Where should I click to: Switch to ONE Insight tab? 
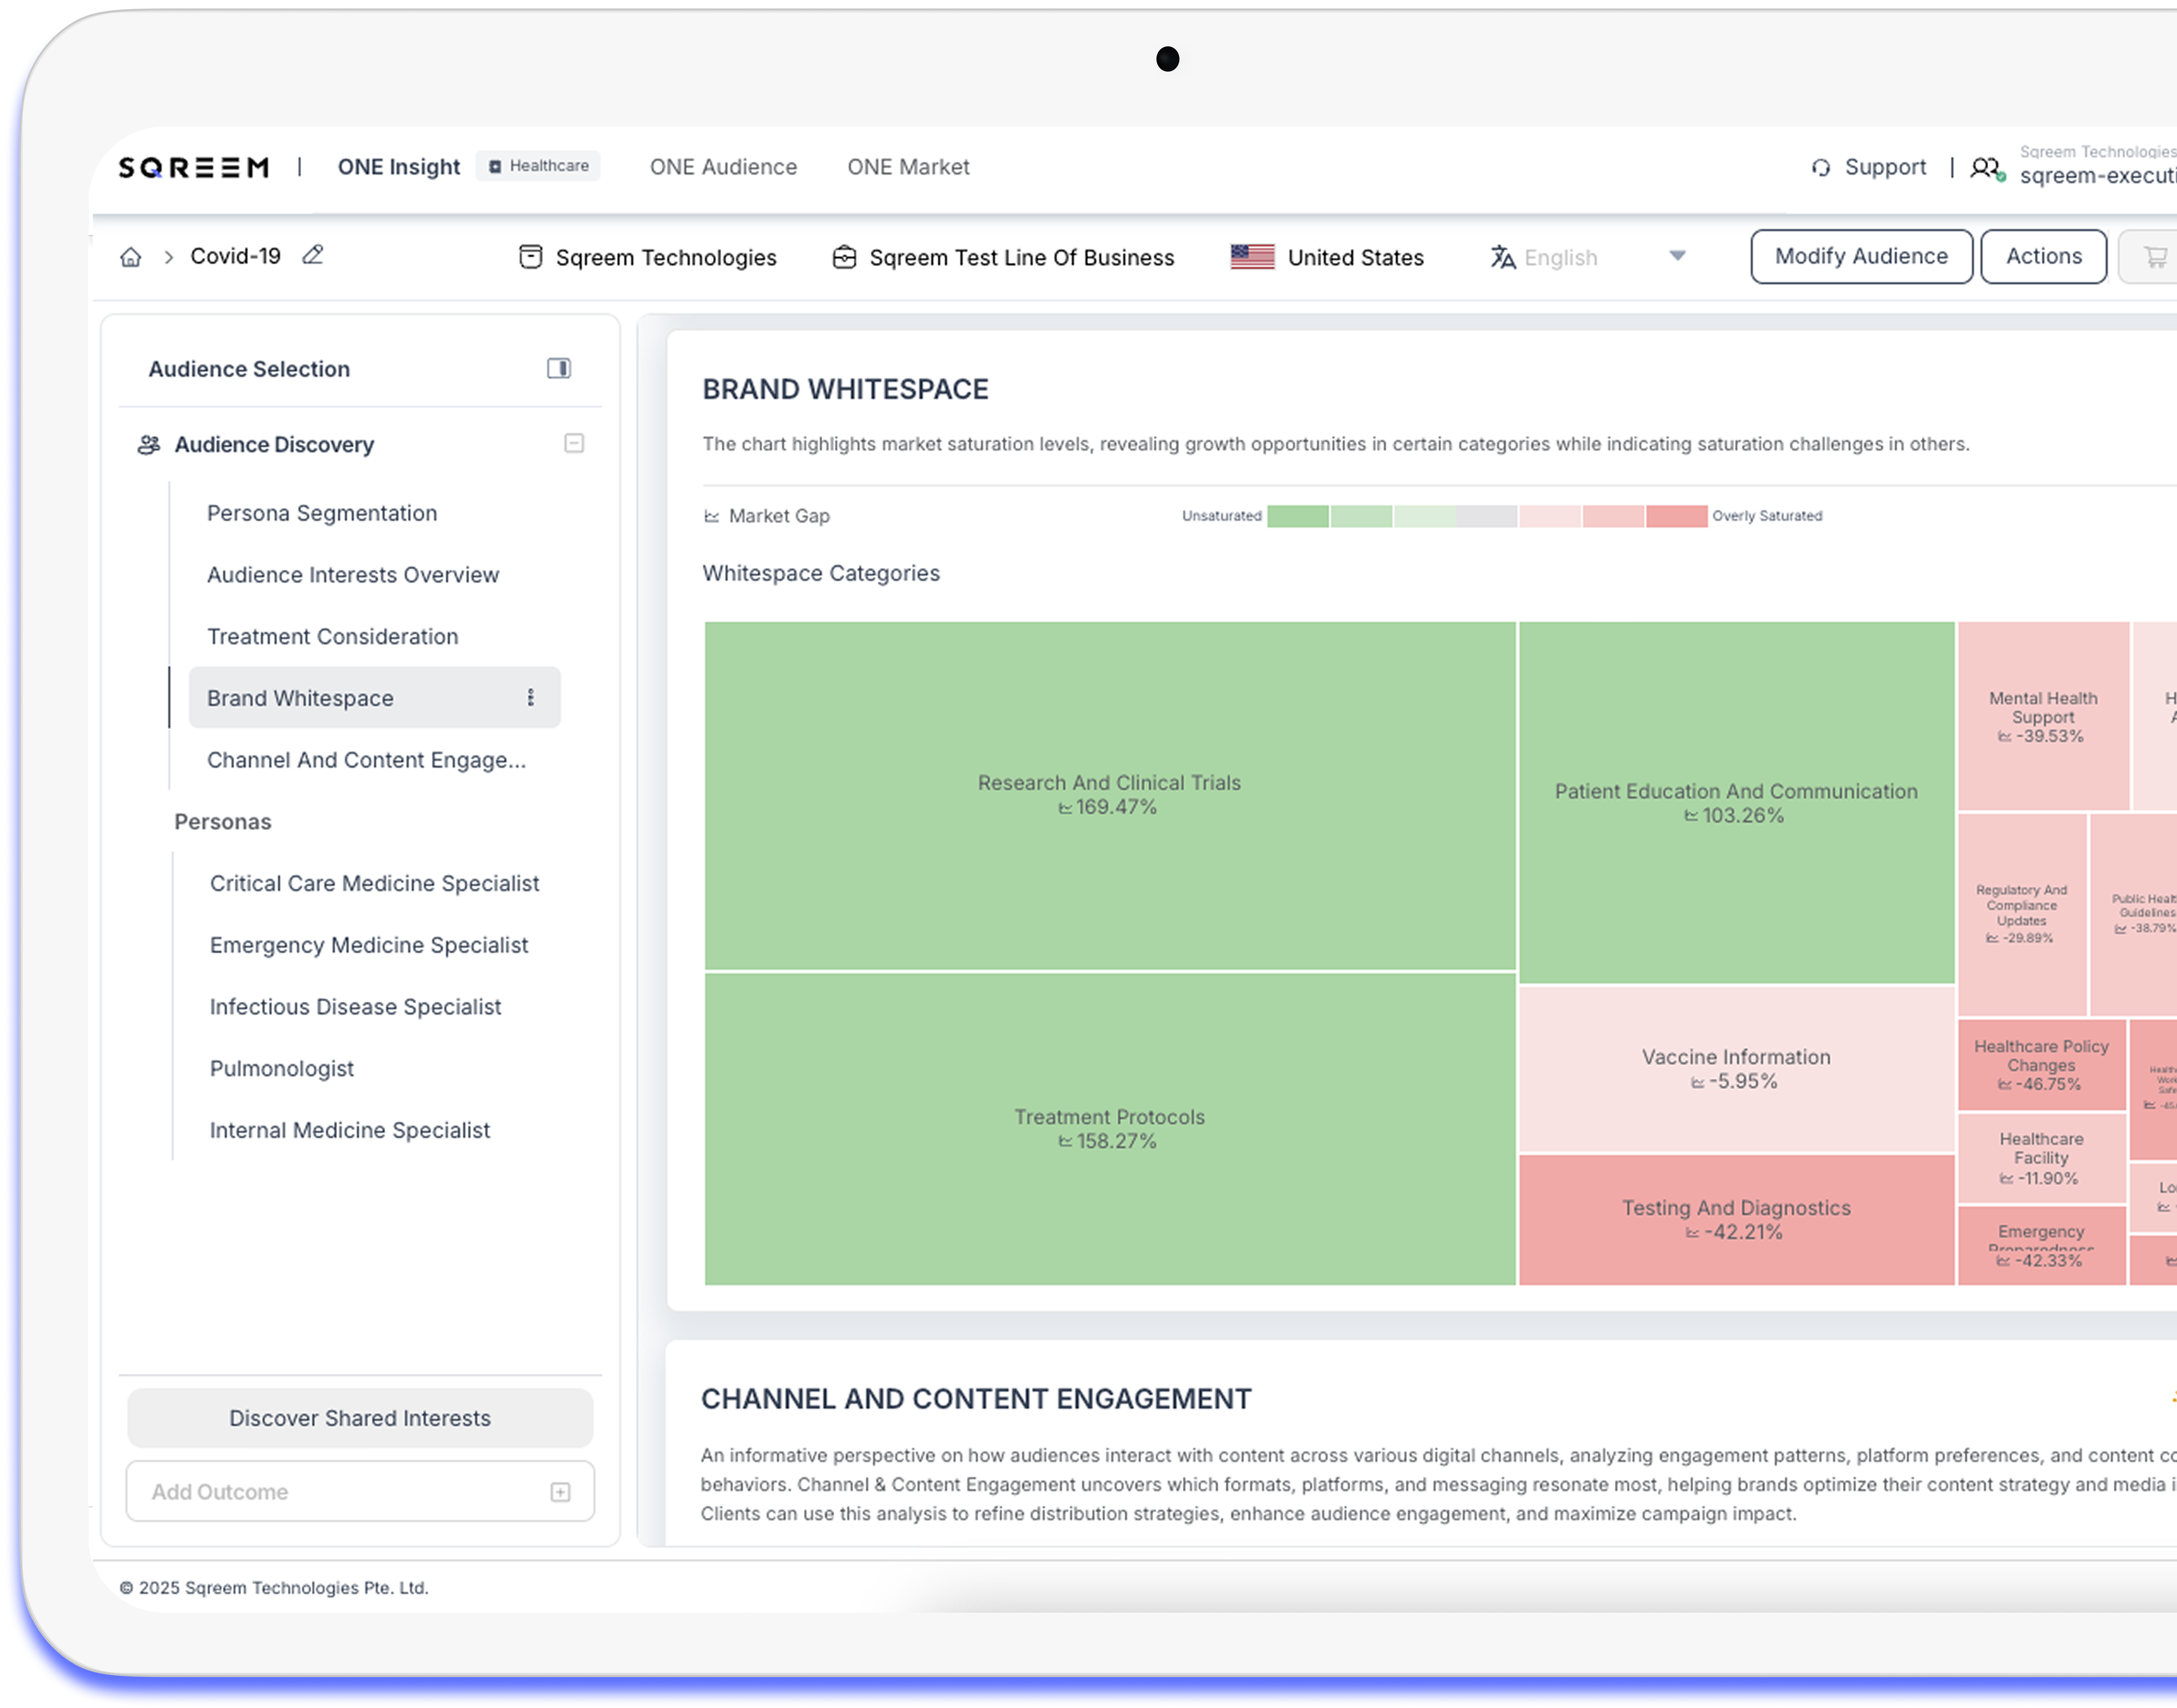[x=399, y=167]
